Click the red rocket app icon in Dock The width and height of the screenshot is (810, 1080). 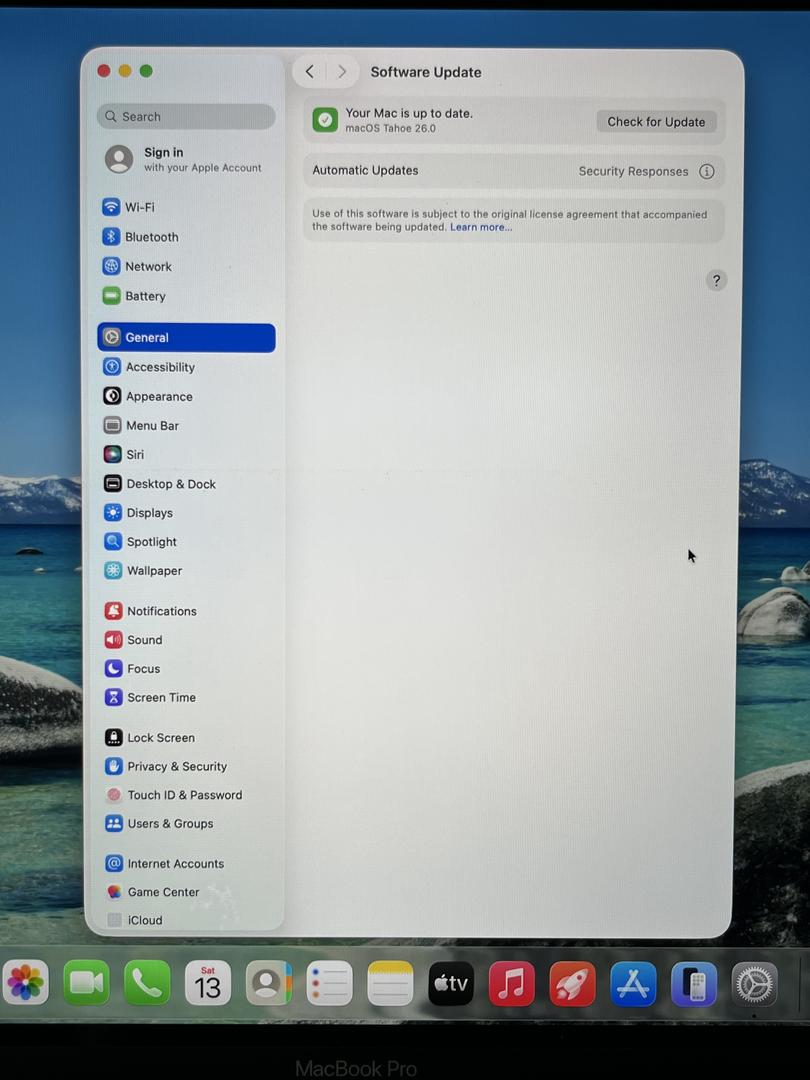click(x=572, y=984)
